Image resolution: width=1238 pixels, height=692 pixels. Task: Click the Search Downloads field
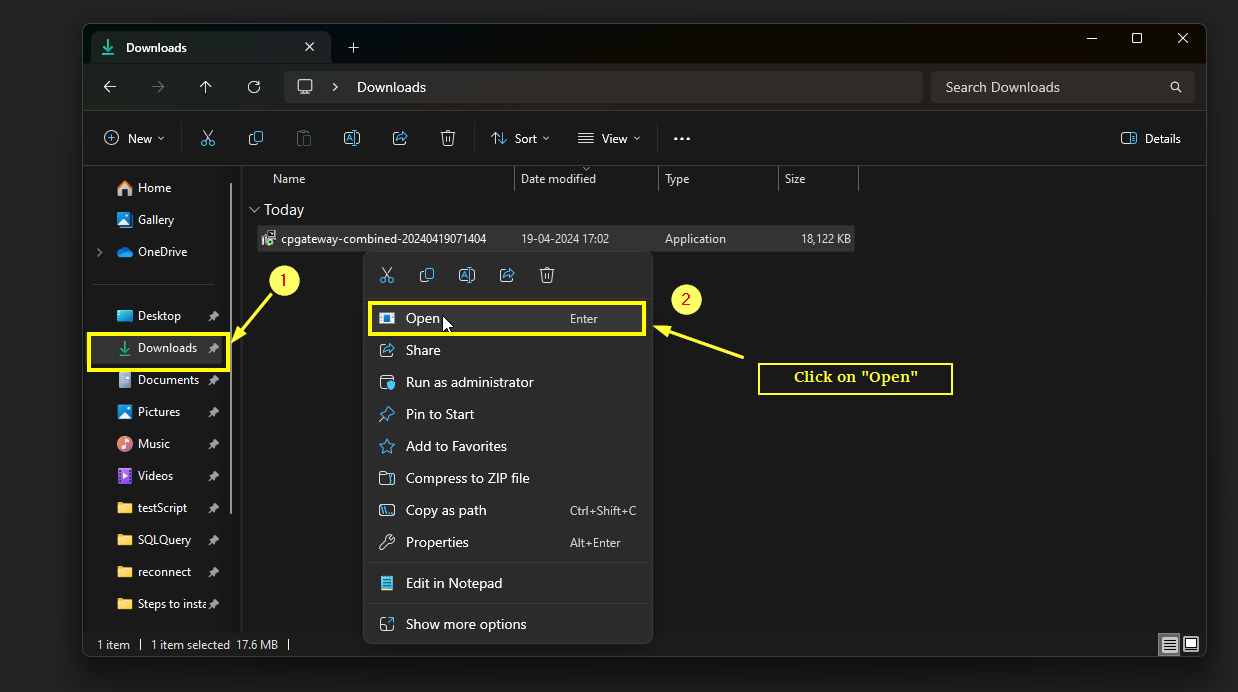click(1063, 87)
